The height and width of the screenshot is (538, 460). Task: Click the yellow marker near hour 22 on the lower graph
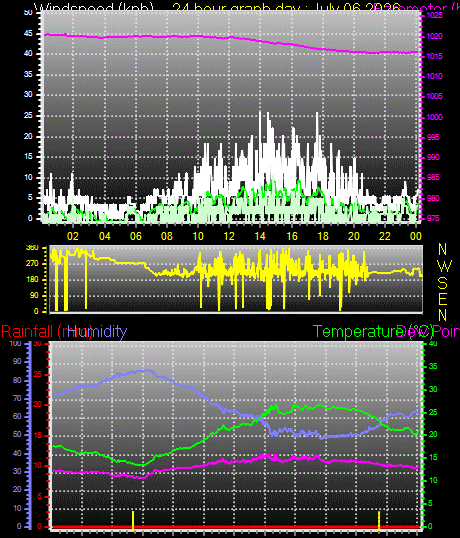point(379,521)
